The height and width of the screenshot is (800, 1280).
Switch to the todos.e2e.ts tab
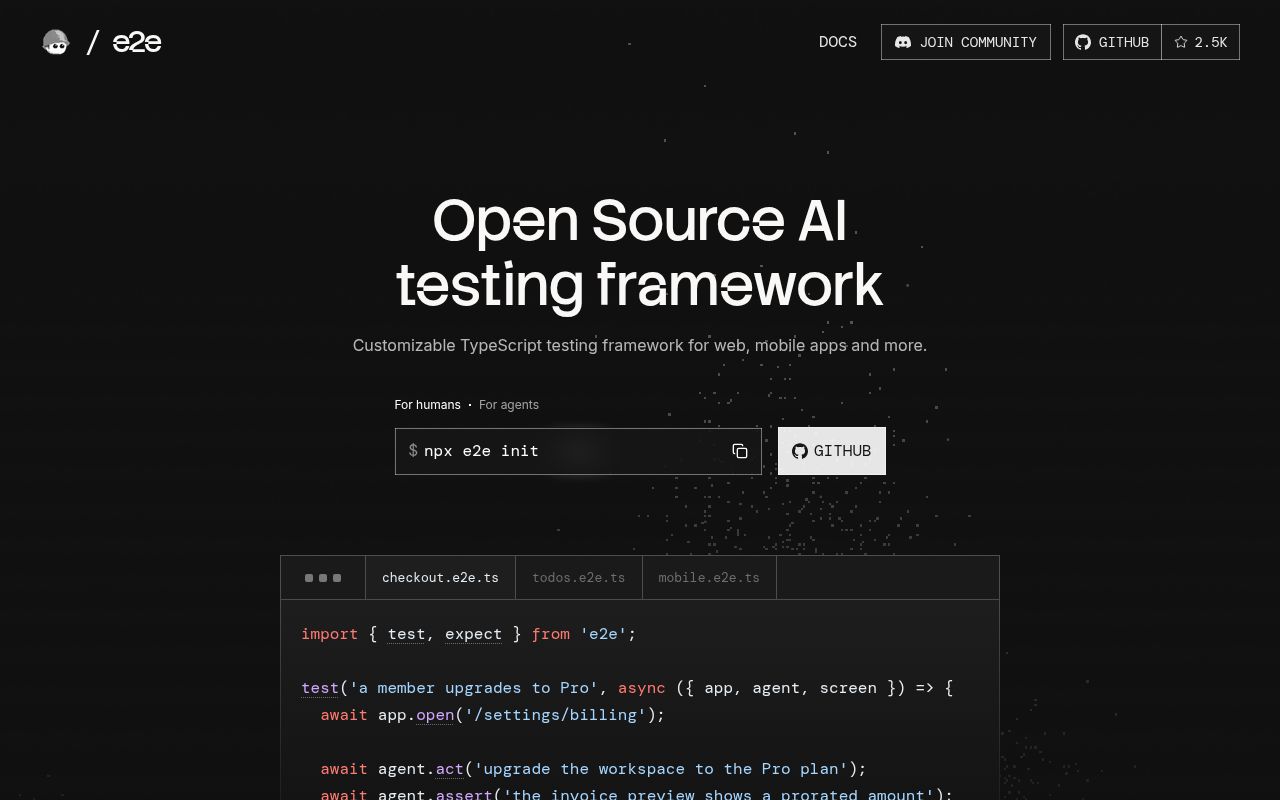579,578
